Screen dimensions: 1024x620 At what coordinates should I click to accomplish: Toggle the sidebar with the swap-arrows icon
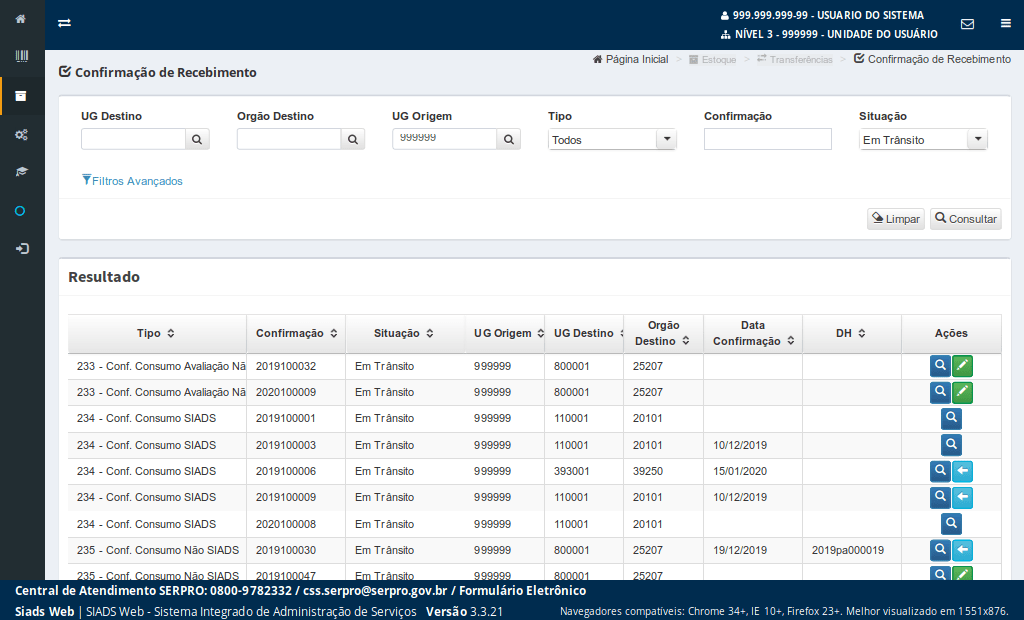tap(64, 23)
